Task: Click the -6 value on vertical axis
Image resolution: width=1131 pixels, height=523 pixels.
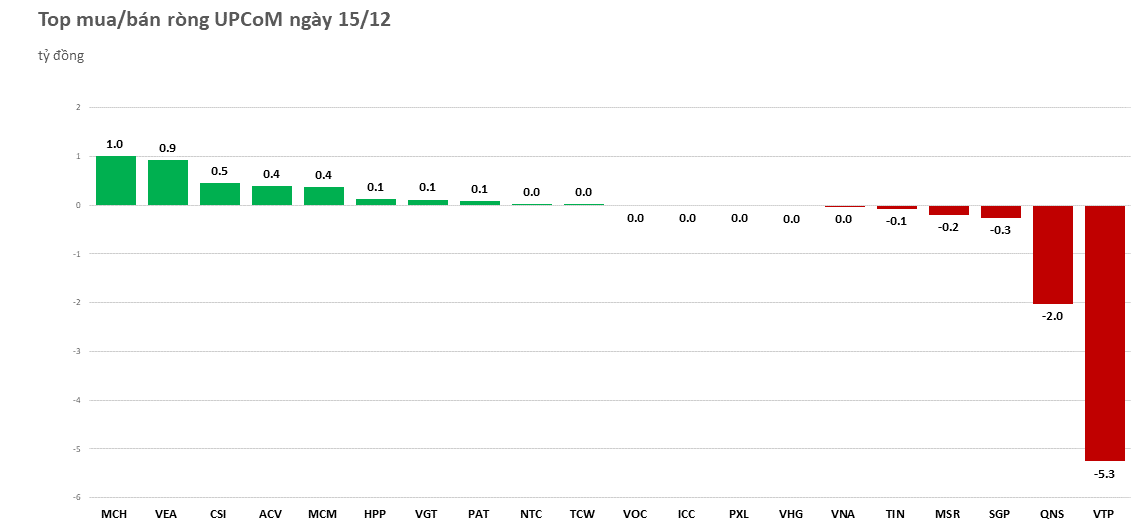Action: (77, 498)
